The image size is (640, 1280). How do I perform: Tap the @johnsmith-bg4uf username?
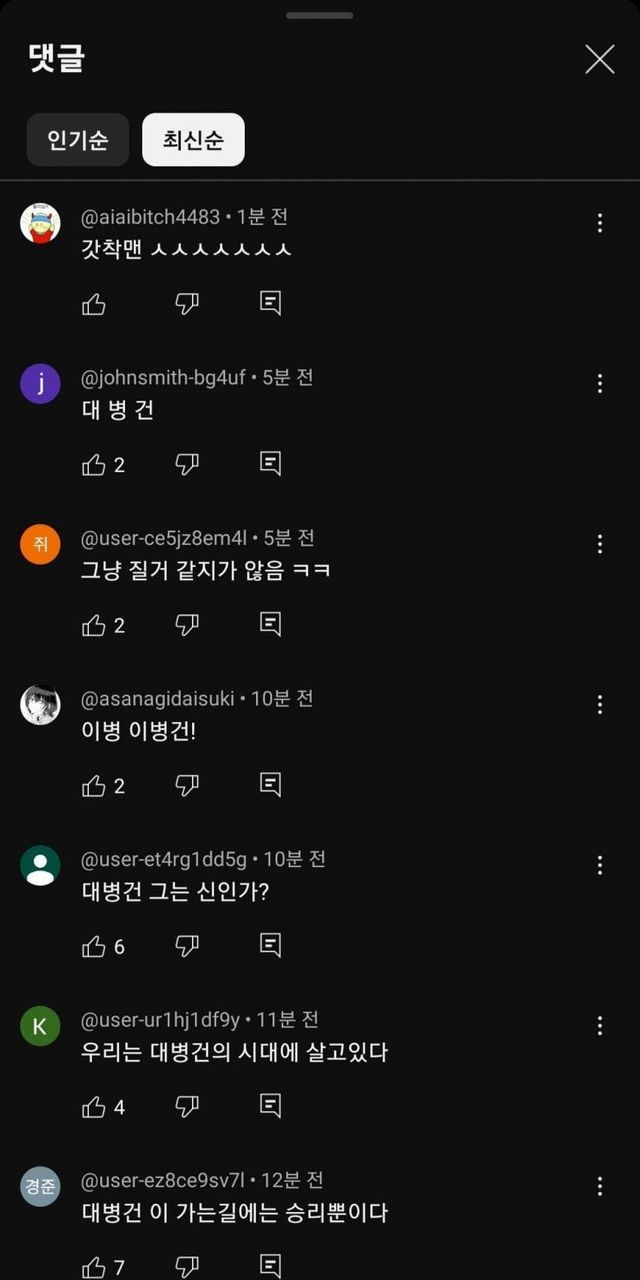pos(162,378)
